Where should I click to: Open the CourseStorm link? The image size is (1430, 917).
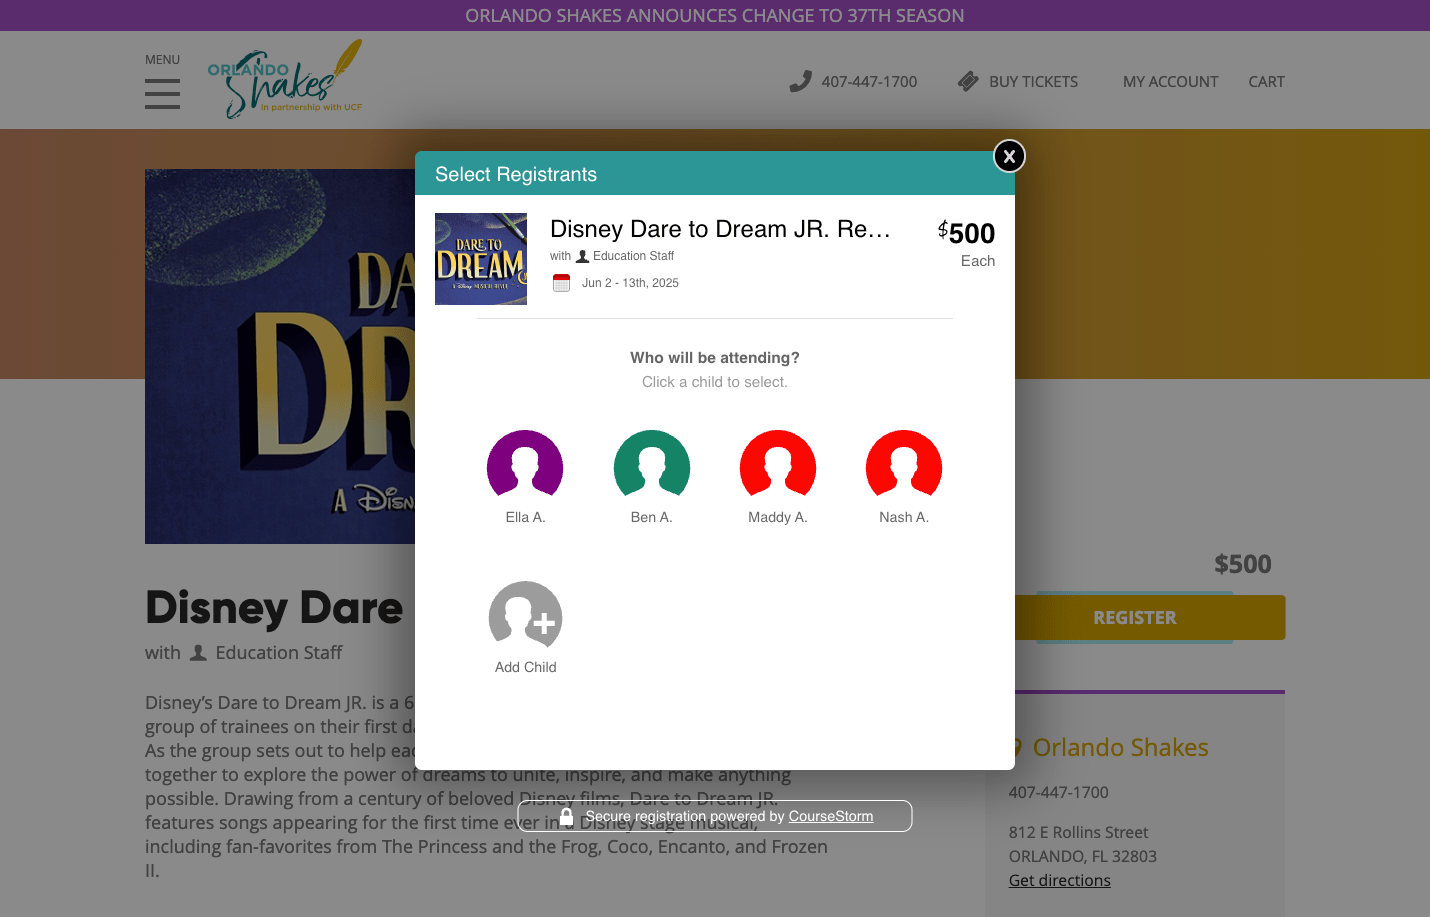pyautogui.click(x=830, y=816)
